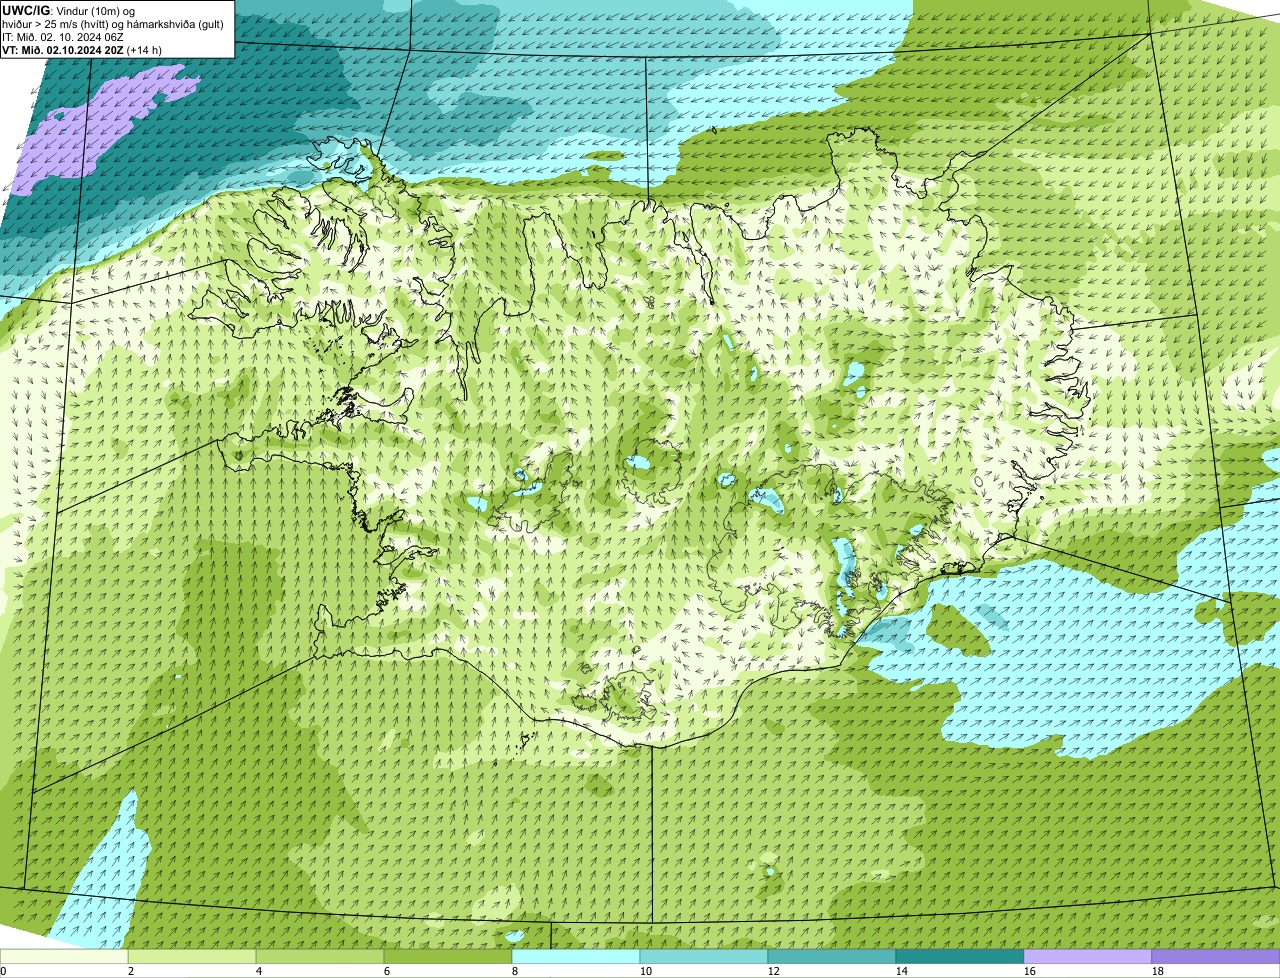The height and width of the screenshot is (978, 1280).
Task: Click the '0' label on the color scale
Action: 3,971
